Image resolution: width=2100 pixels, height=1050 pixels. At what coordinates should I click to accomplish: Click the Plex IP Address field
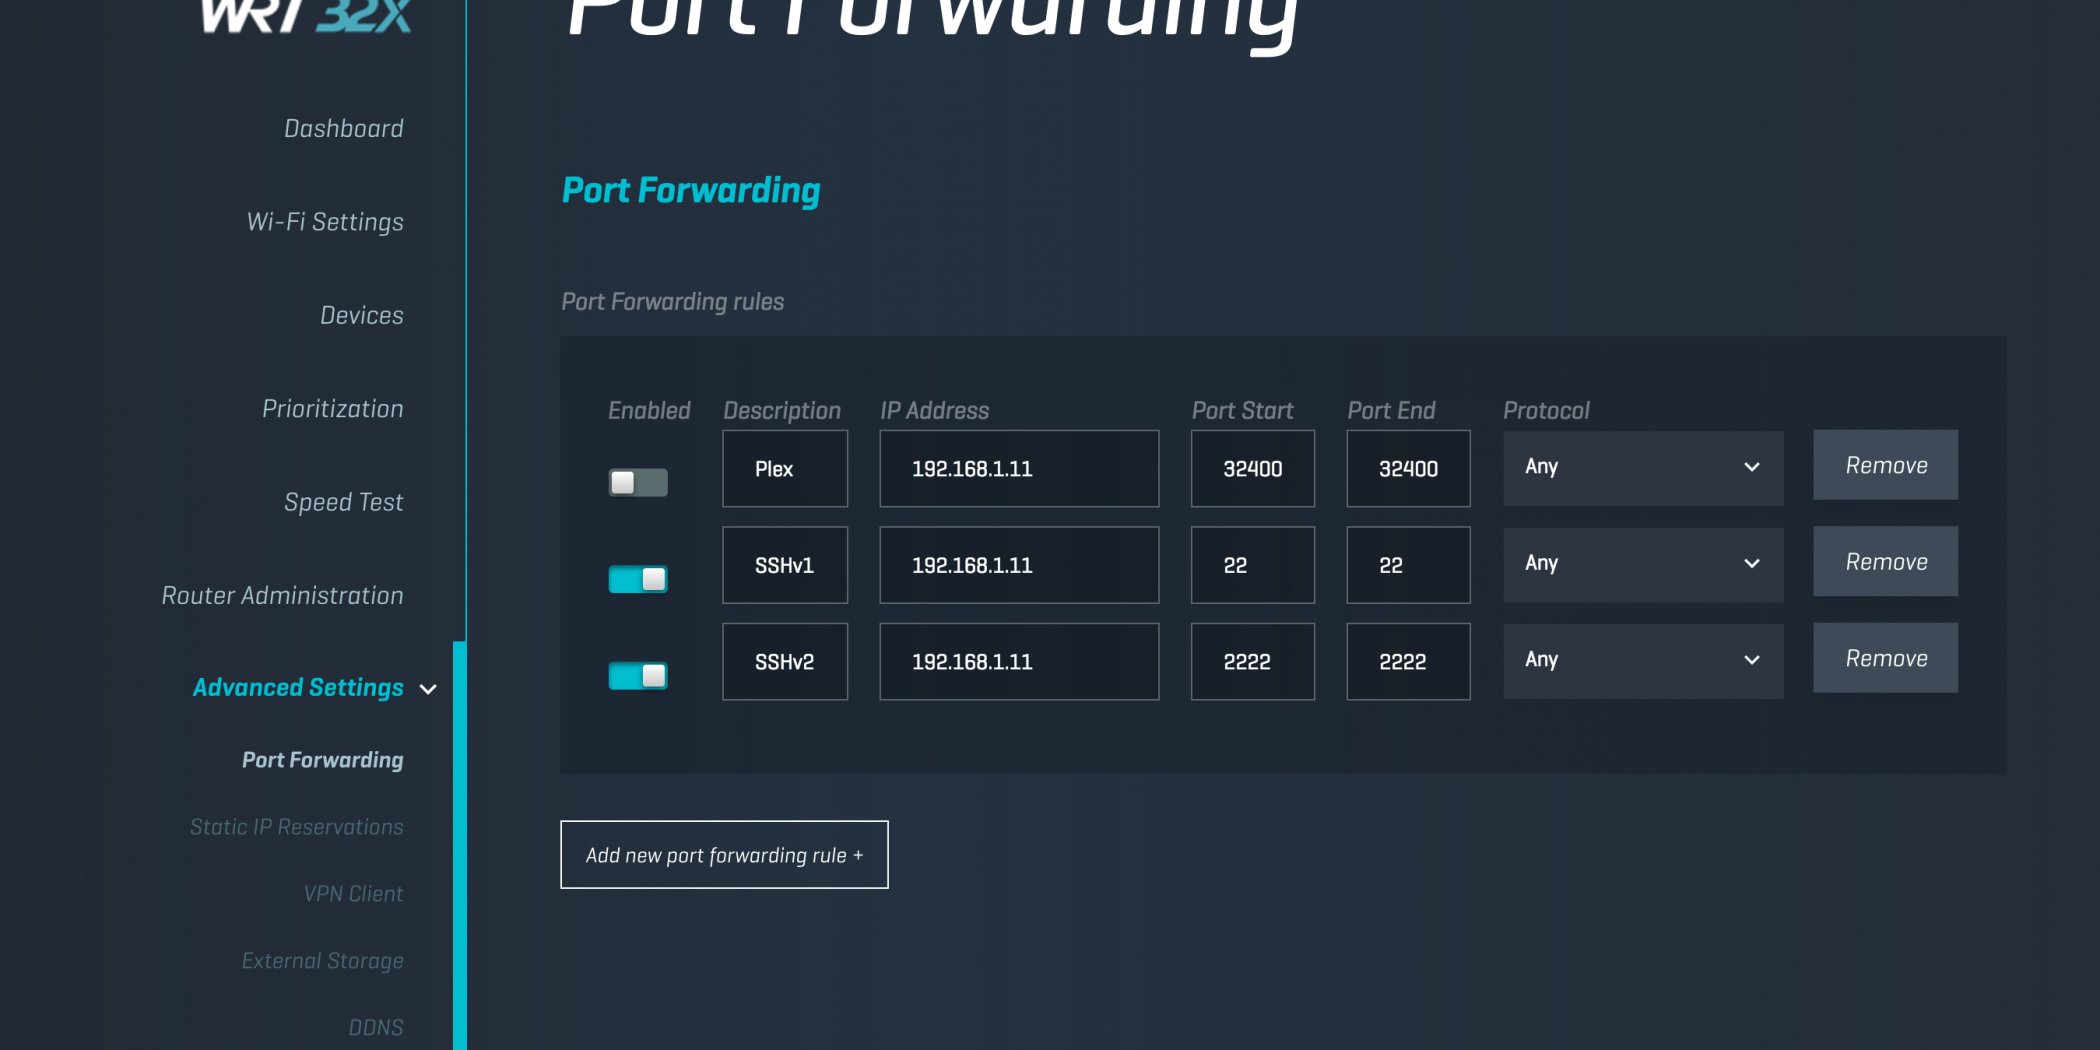pos(1018,469)
